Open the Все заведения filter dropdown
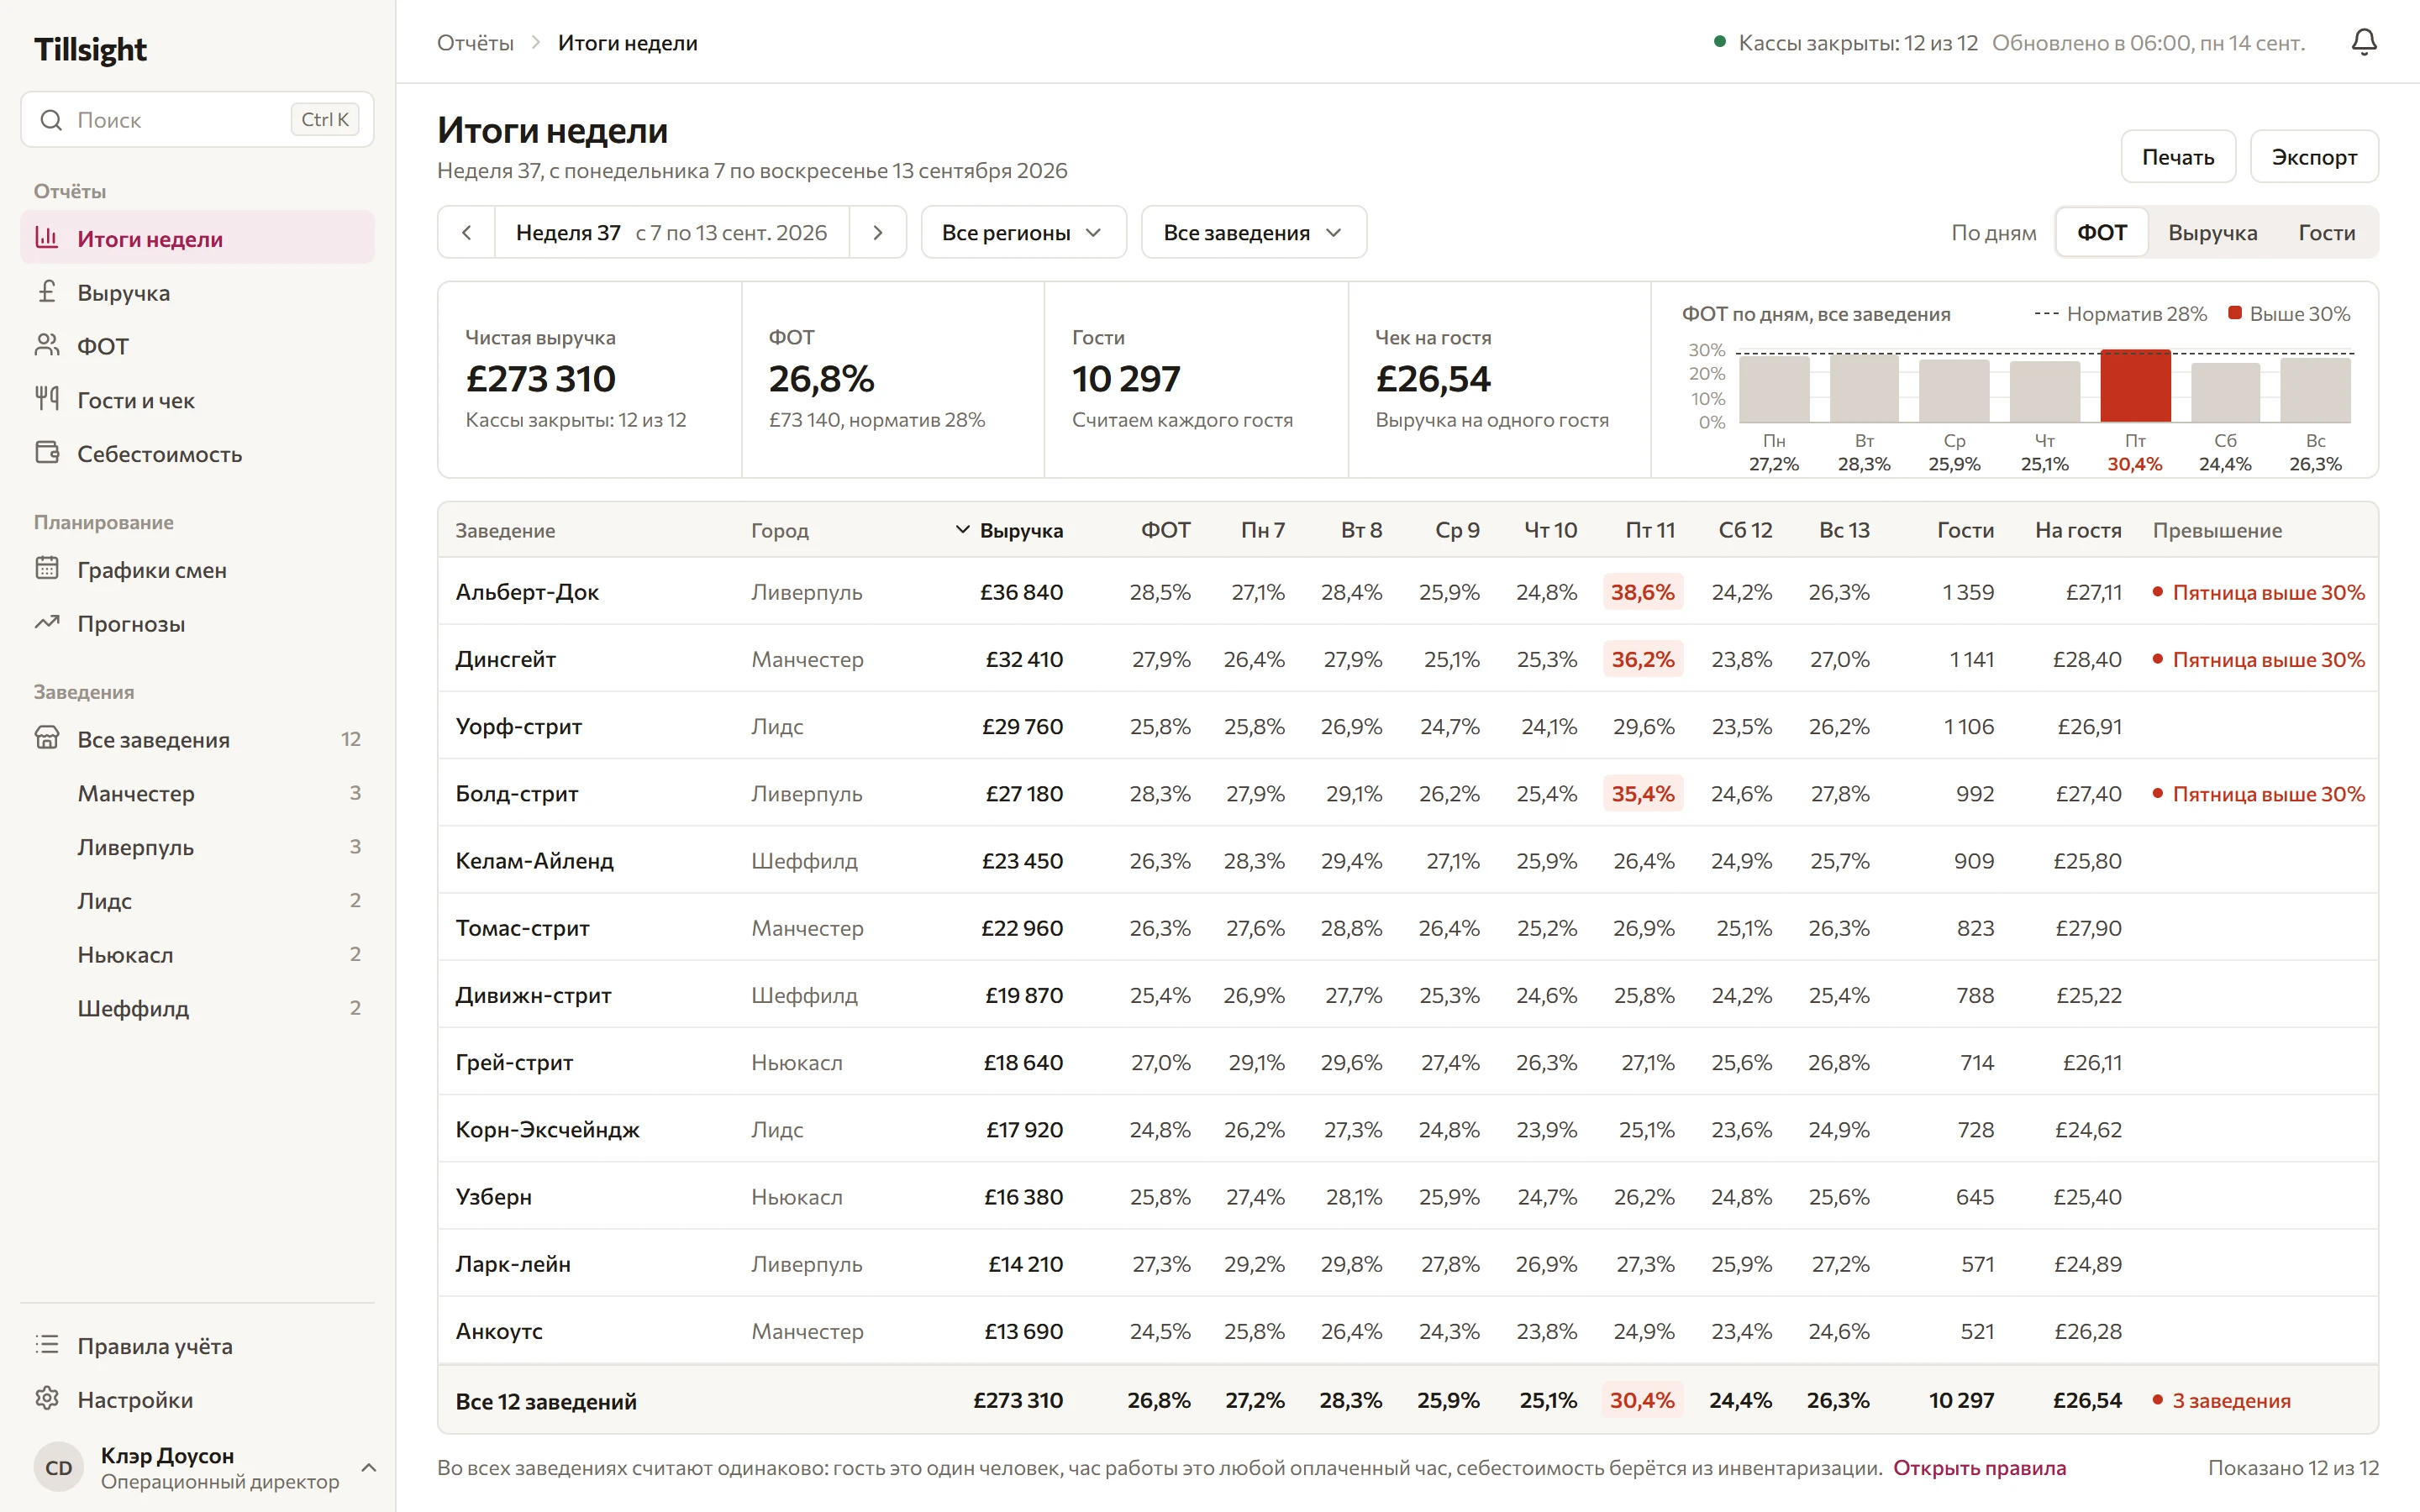The image size is (2420, 1512). (1253, 233)
